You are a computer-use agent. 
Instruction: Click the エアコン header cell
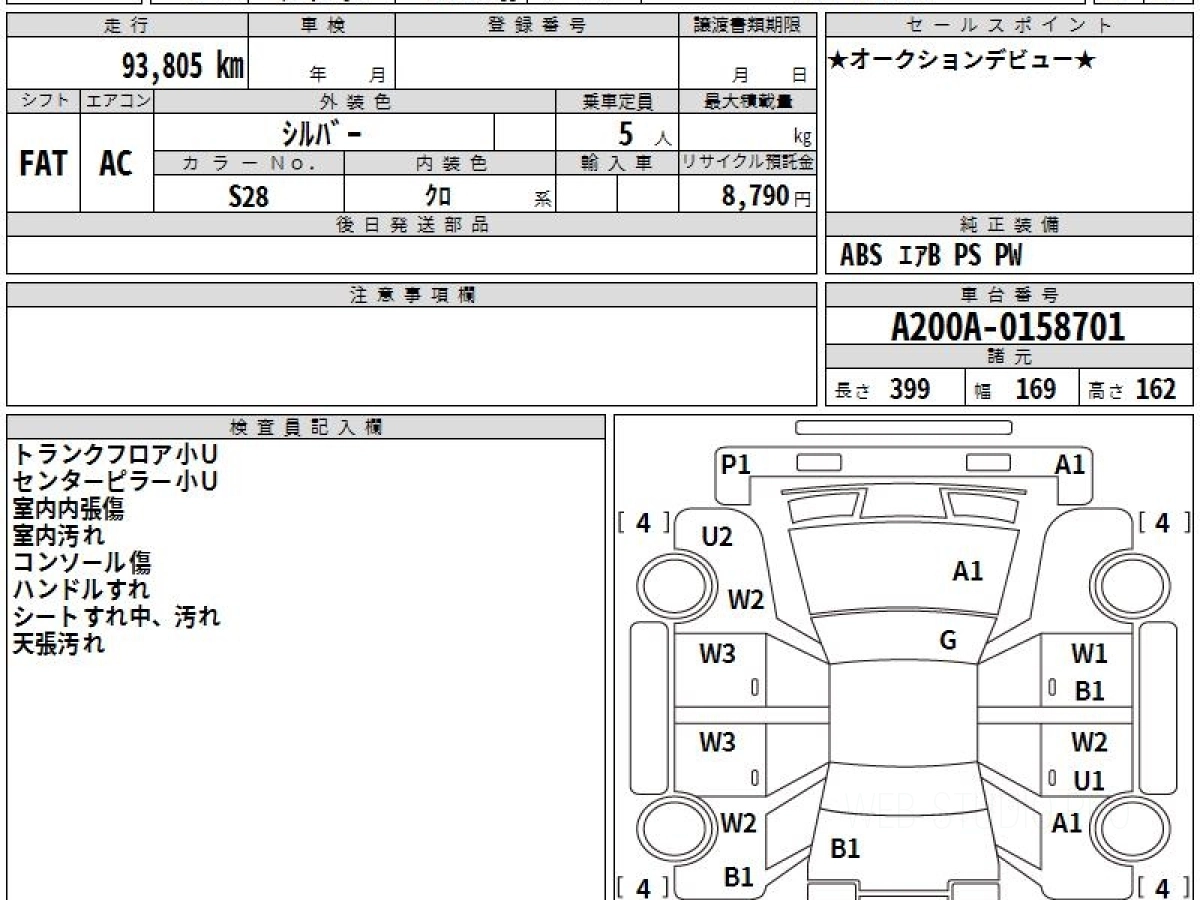(x=117, y=101)
